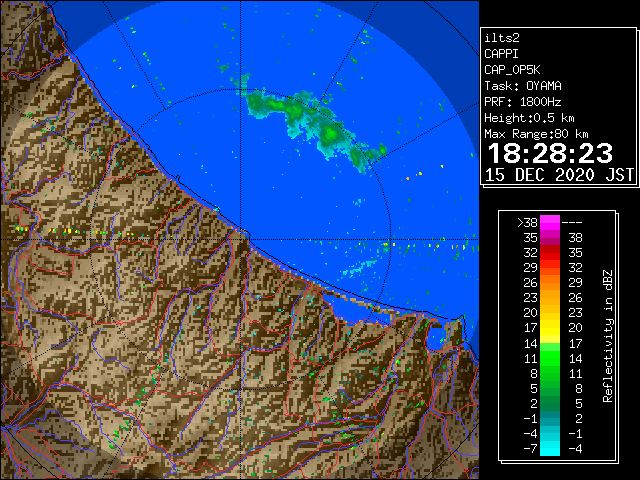Viewport: 640px width, 480px height.
Task: Click the cyan legend color beside -7
Action: (550, 448)
